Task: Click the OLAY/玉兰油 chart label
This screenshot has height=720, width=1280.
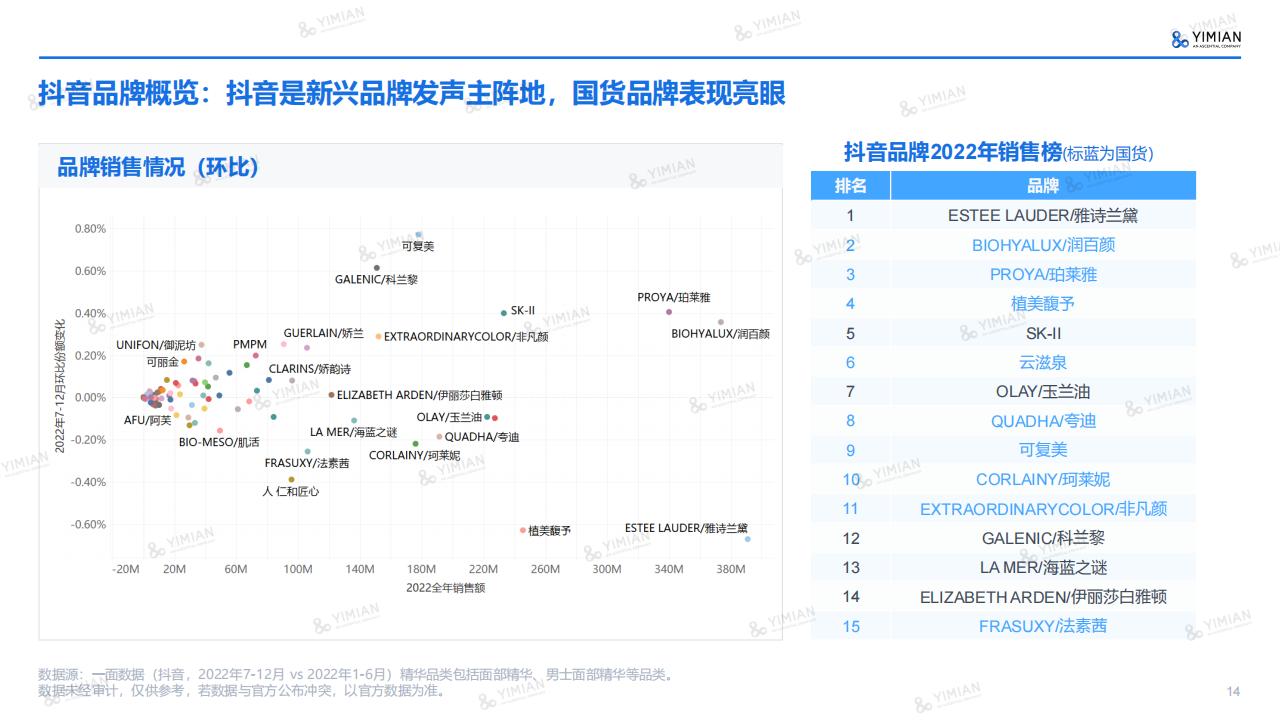Action: (449, 417)
